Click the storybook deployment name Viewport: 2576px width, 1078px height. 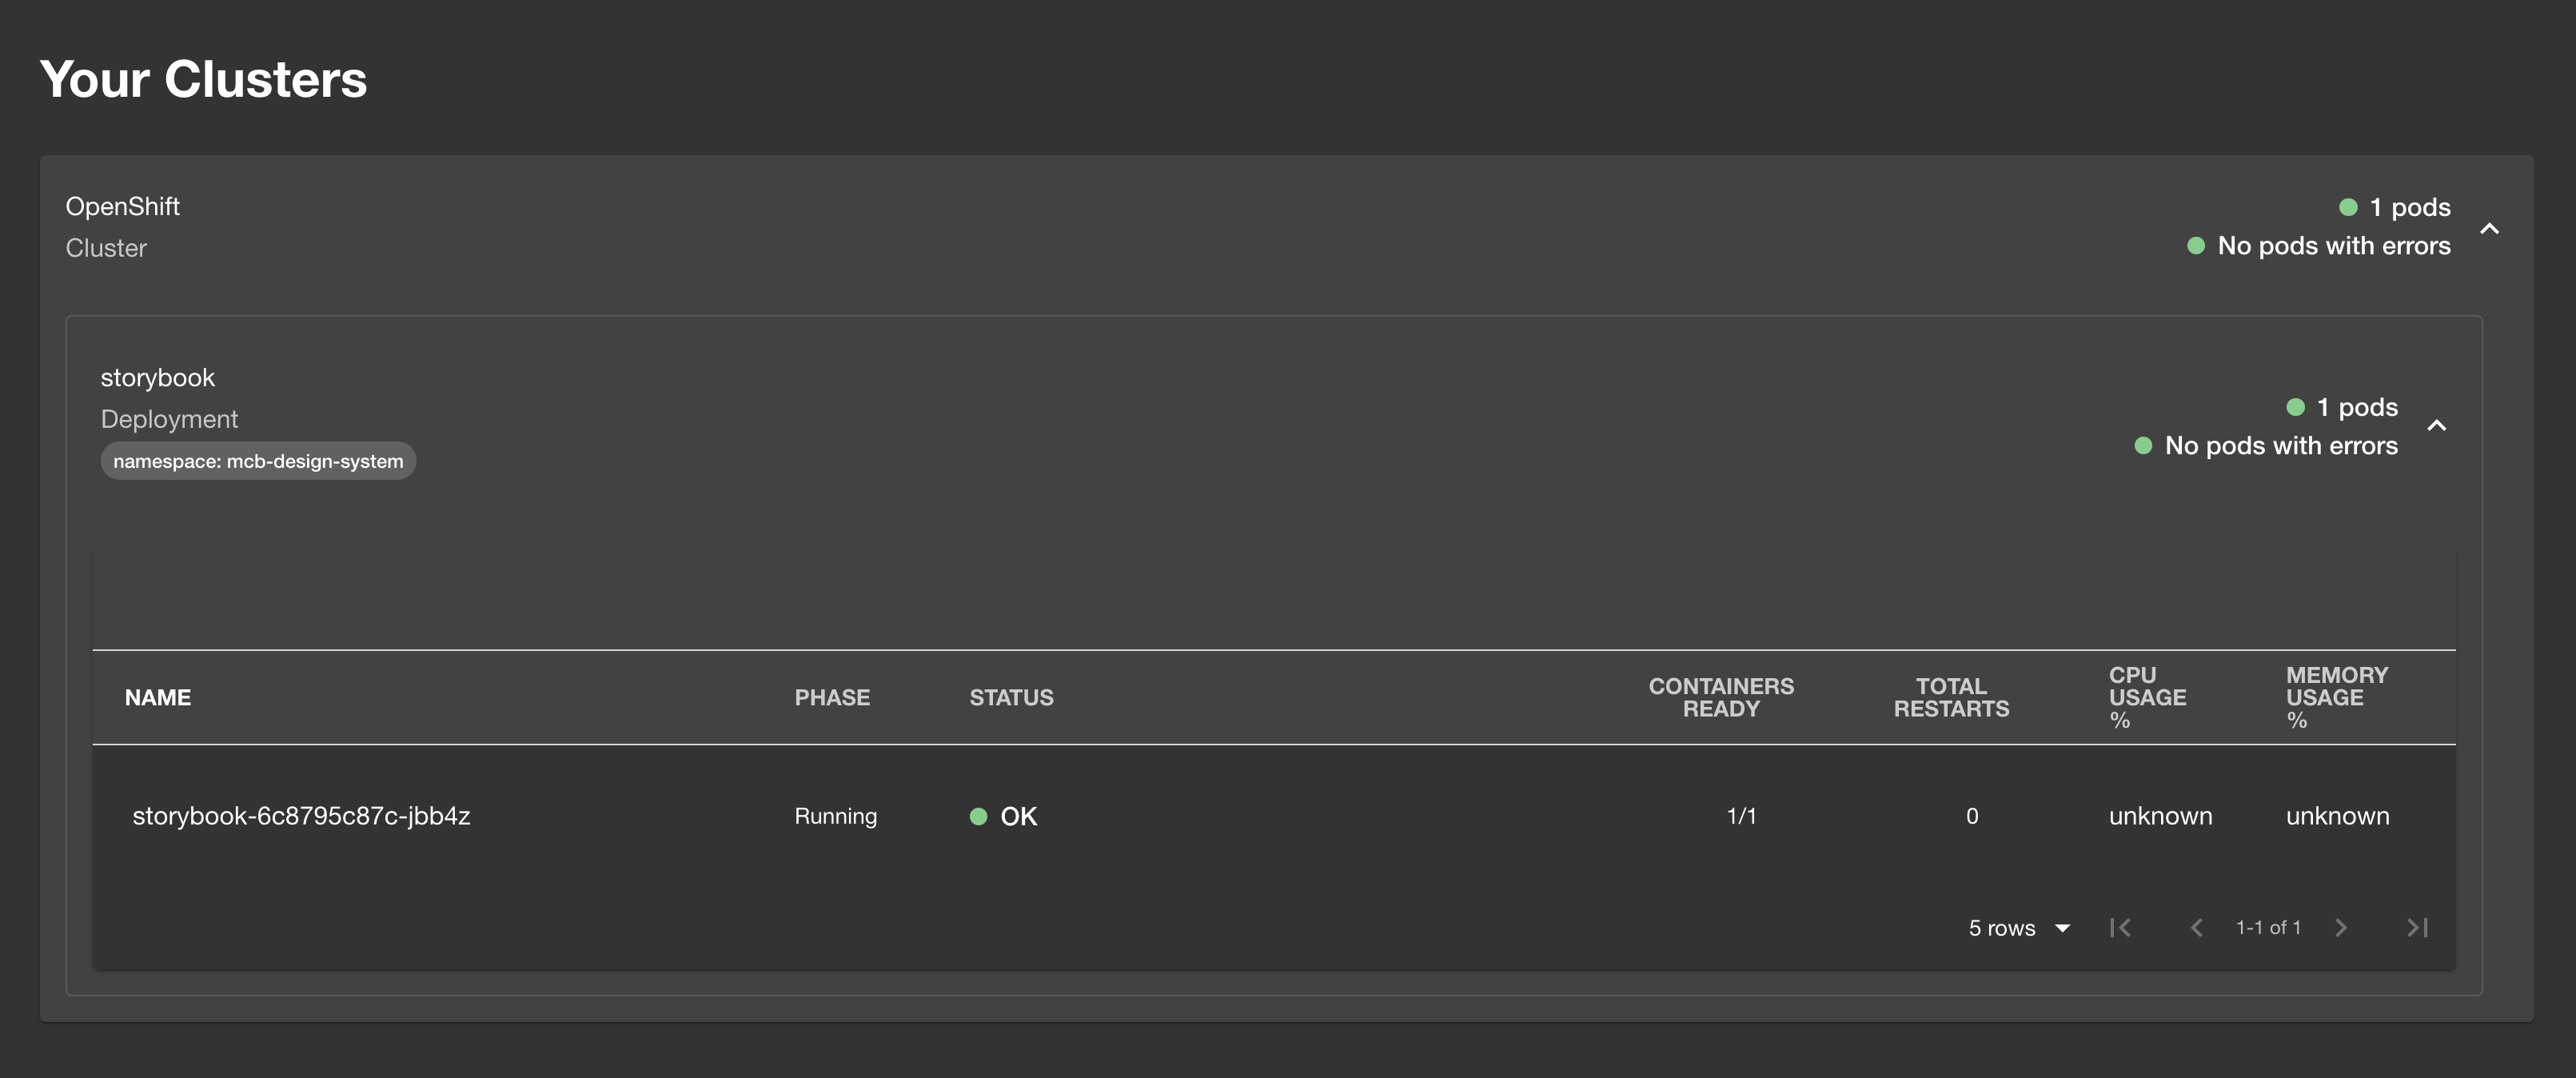click(157, 377)
